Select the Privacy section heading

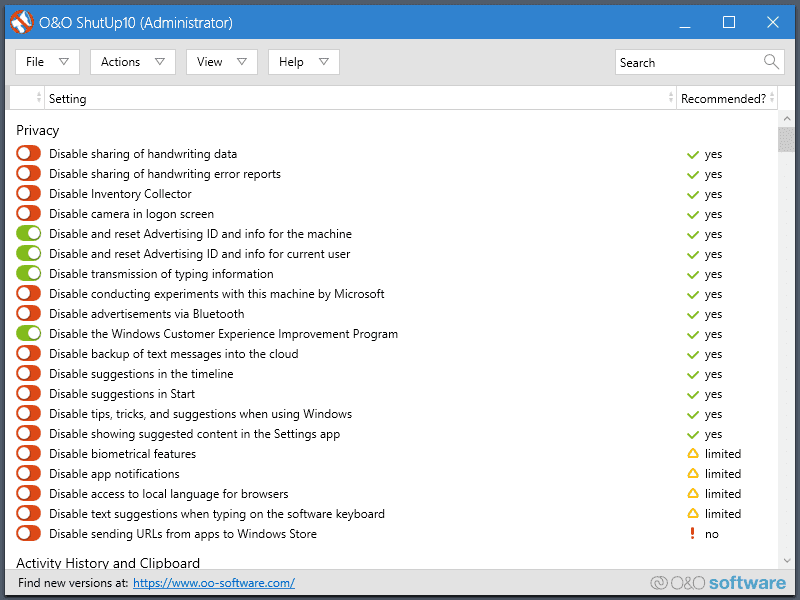(38, 131)
